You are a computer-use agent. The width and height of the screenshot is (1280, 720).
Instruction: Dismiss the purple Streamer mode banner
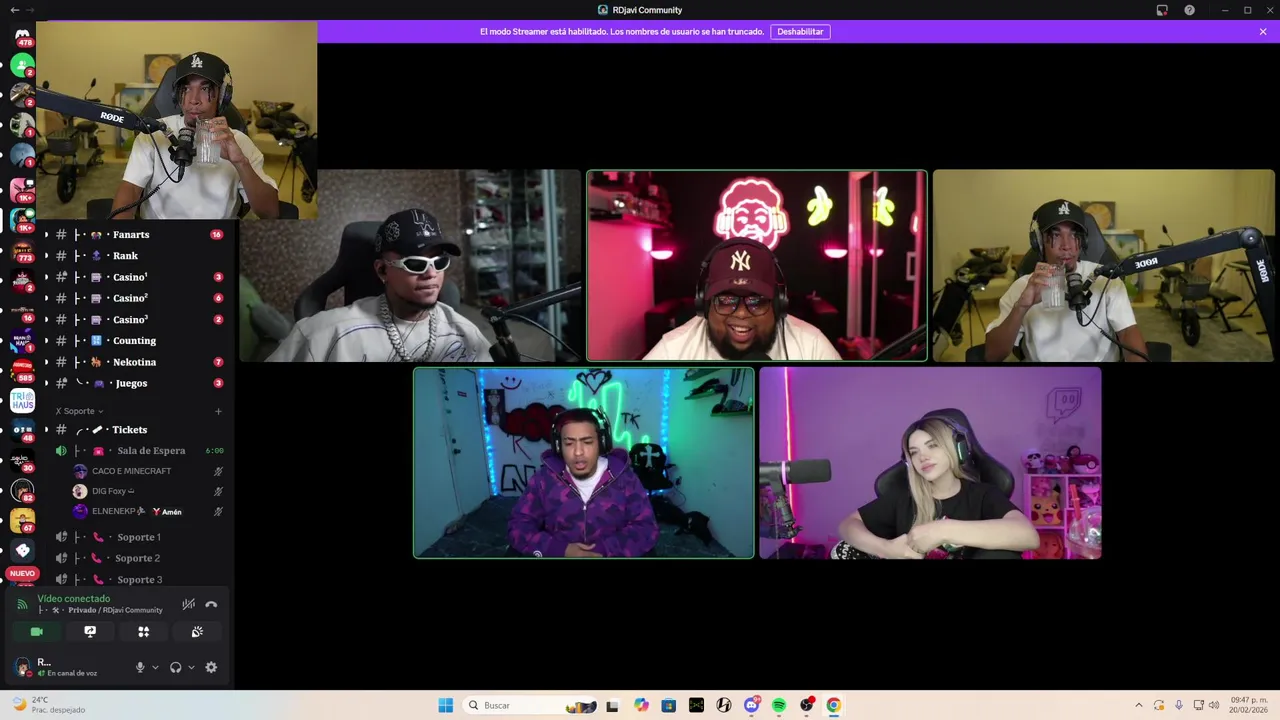1263,32
